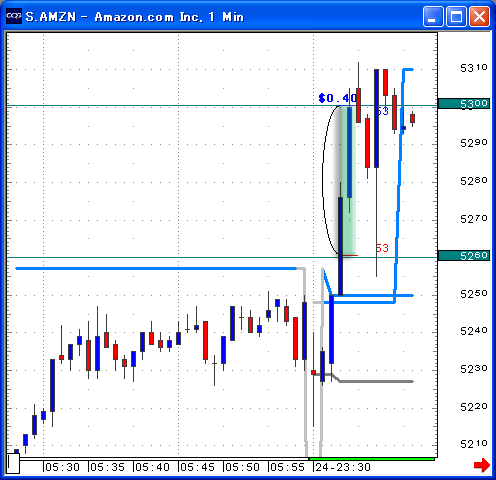Screen dimensions: 496x480
Task: Click the 05:40 time axis label
Action: 152,467
